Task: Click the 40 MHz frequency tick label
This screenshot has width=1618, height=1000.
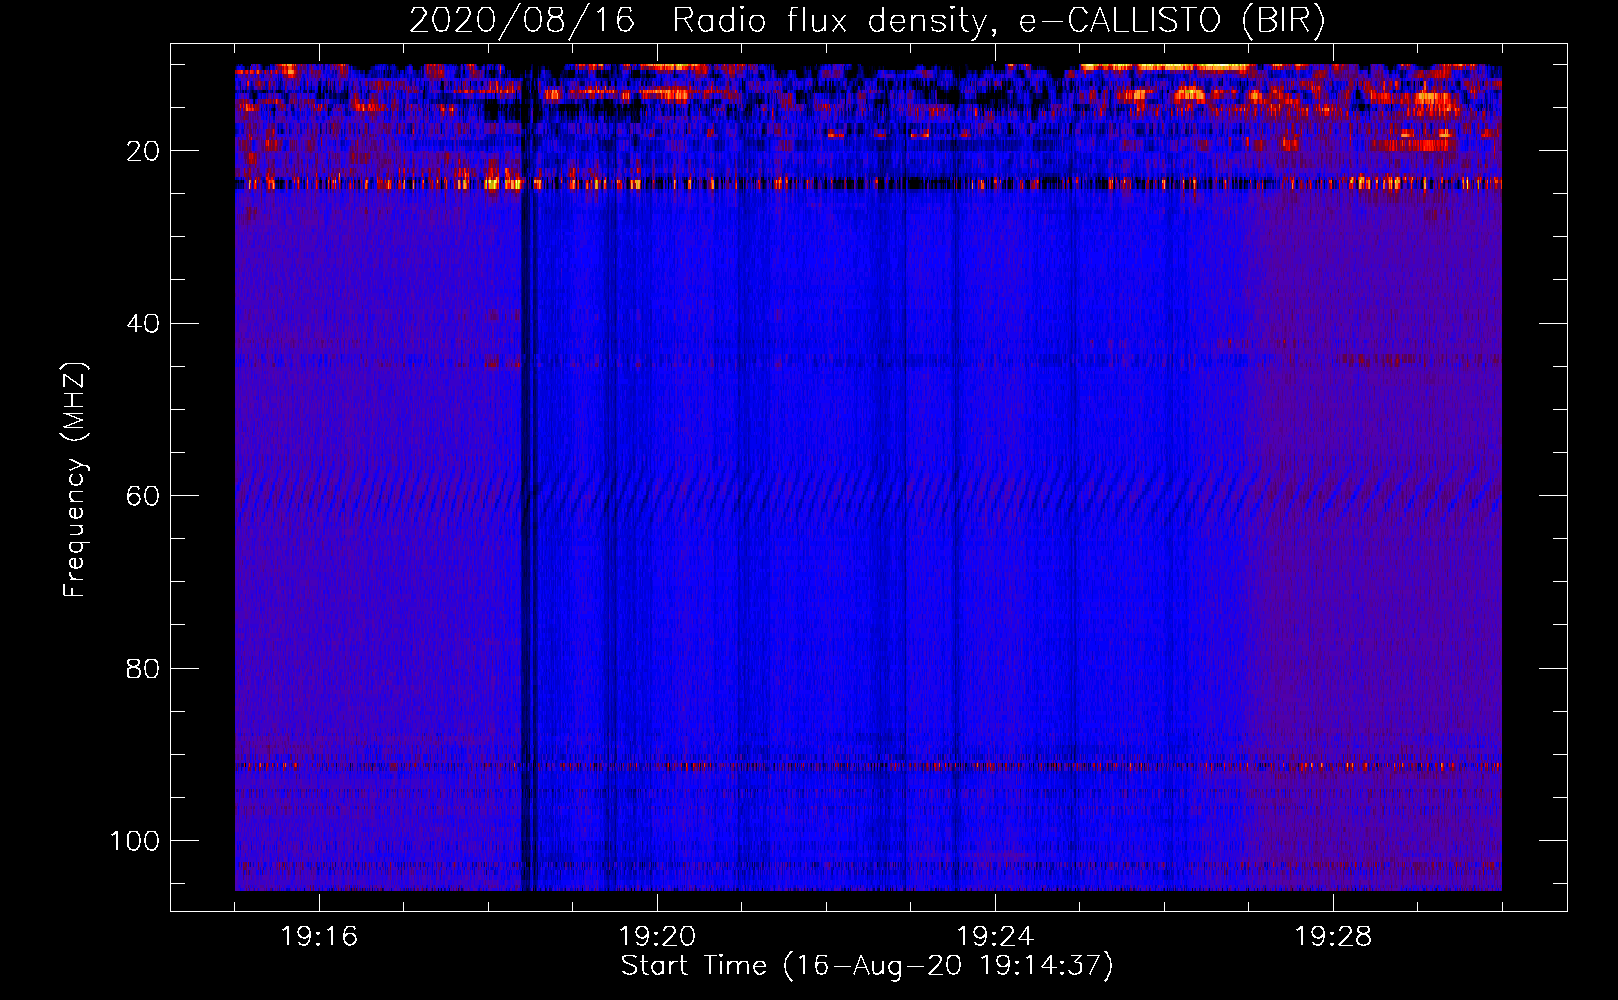Action: tap(143, 324)
